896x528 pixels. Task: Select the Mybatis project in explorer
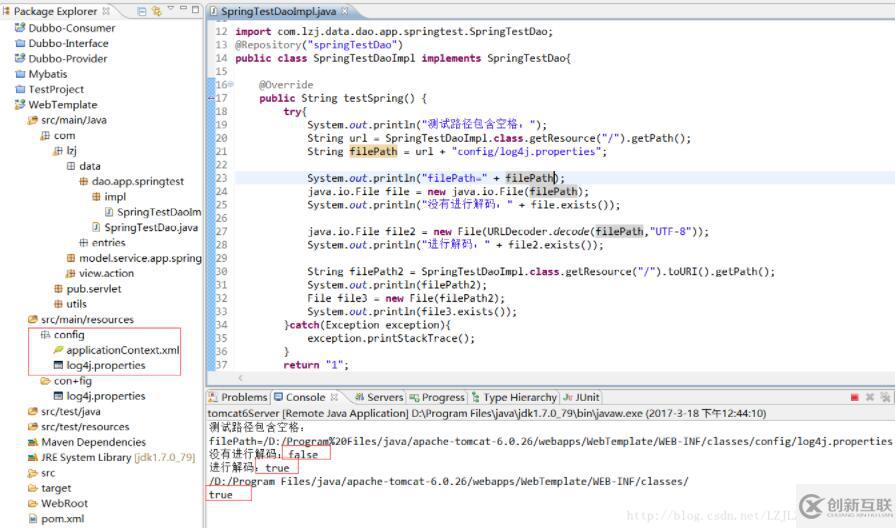[48, 74]
